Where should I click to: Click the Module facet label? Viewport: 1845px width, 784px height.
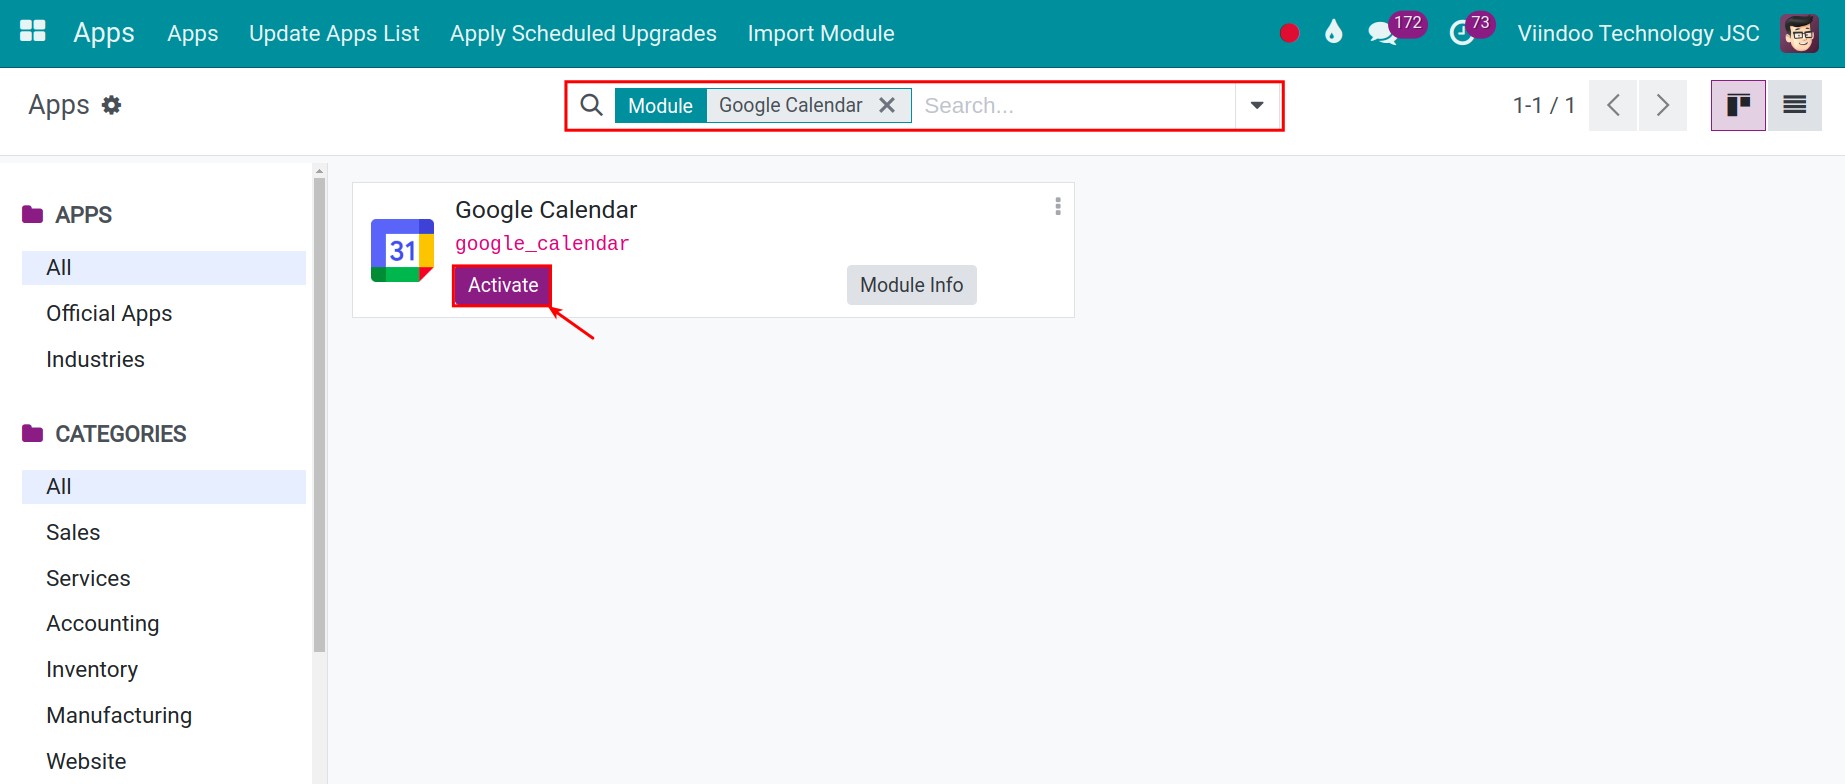[x=660, y=105]
